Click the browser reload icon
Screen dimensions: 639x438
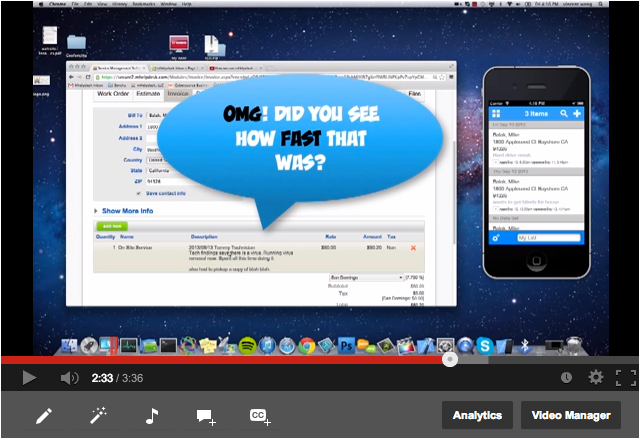(x=88, y=77)
